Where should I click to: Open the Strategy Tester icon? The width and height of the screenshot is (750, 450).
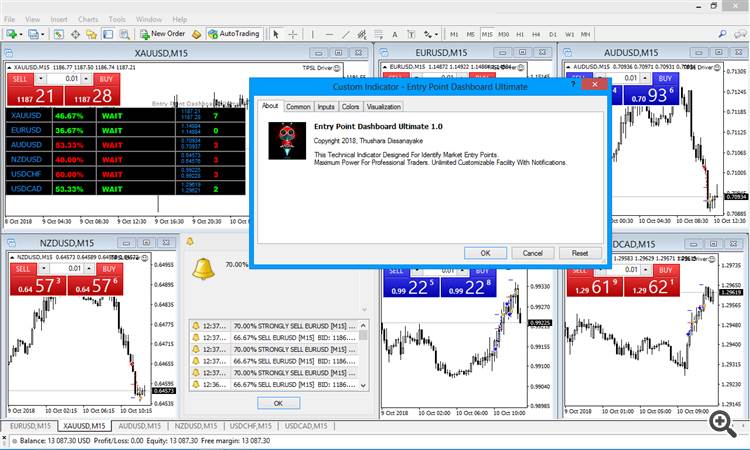point(124,34)
